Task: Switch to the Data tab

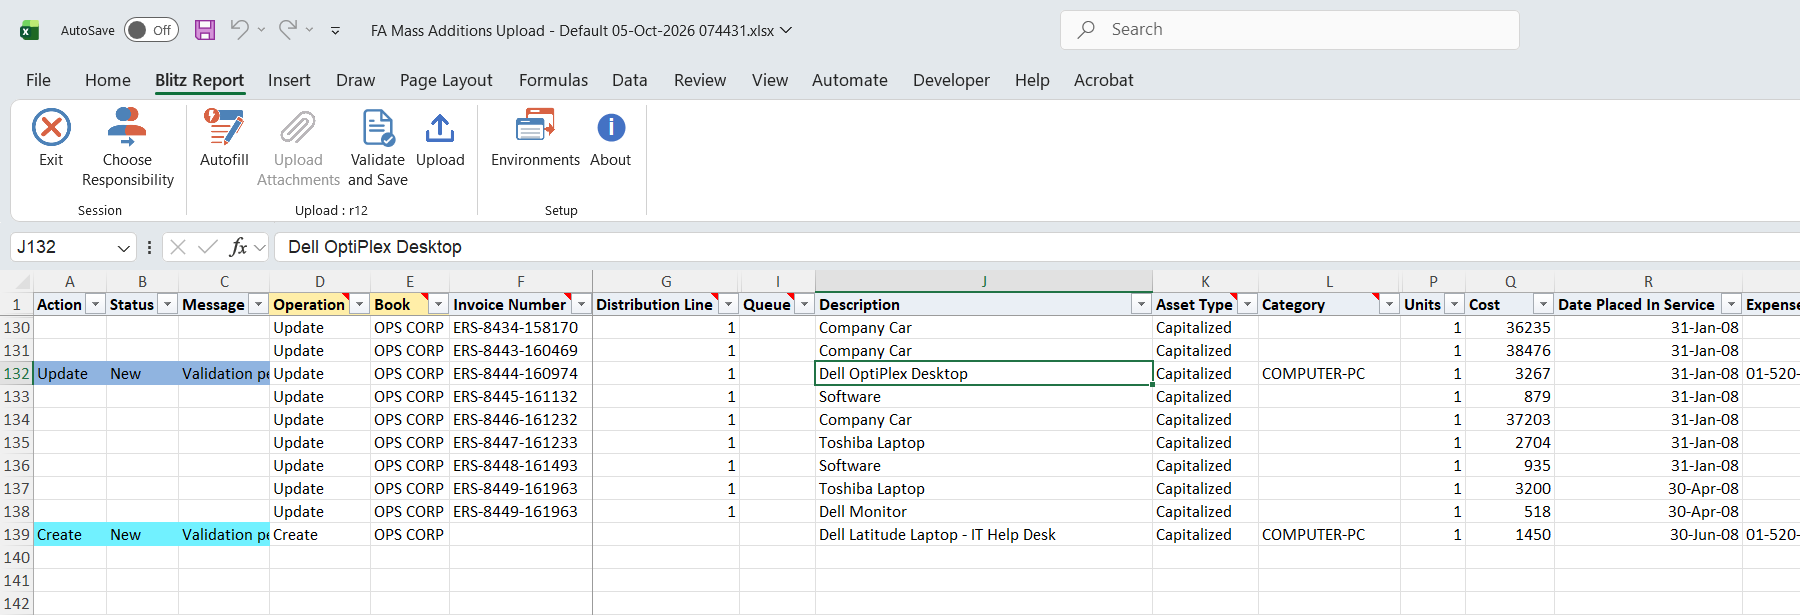Action: click(x=630, y=80)
